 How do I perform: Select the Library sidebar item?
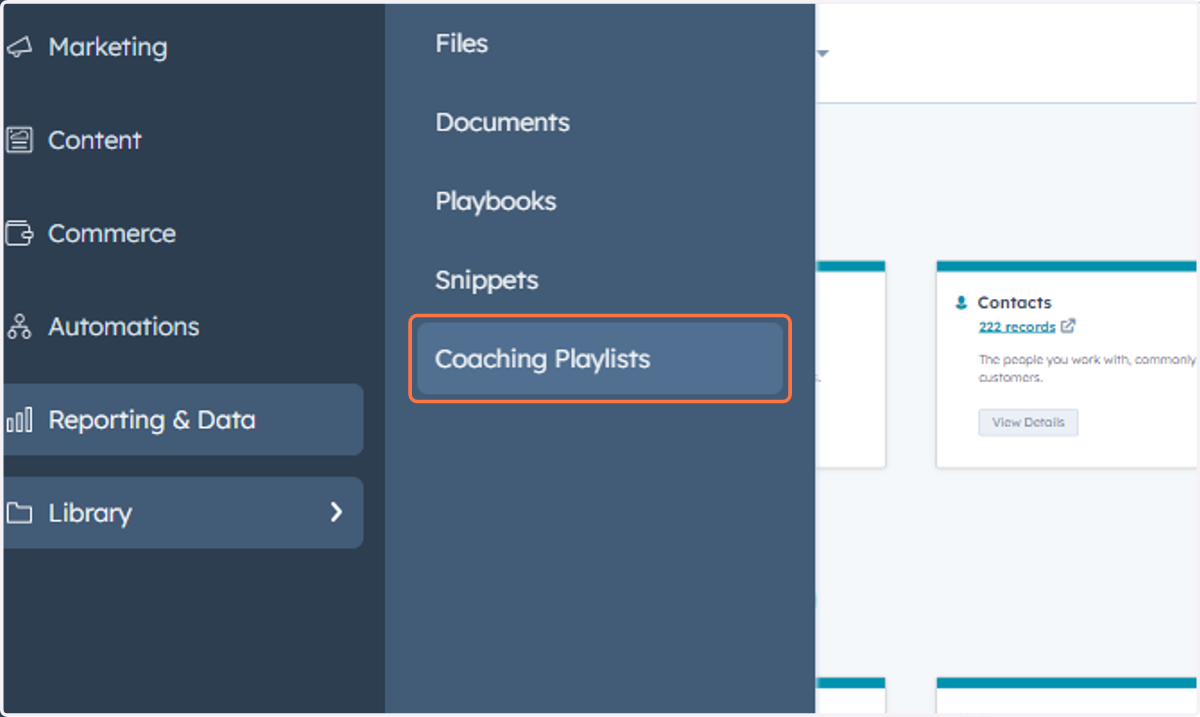(183, 513)
